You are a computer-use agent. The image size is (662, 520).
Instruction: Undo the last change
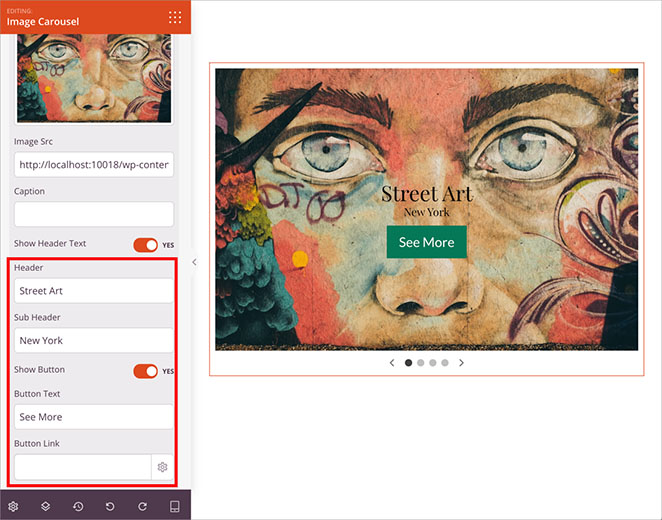(110, 506)
